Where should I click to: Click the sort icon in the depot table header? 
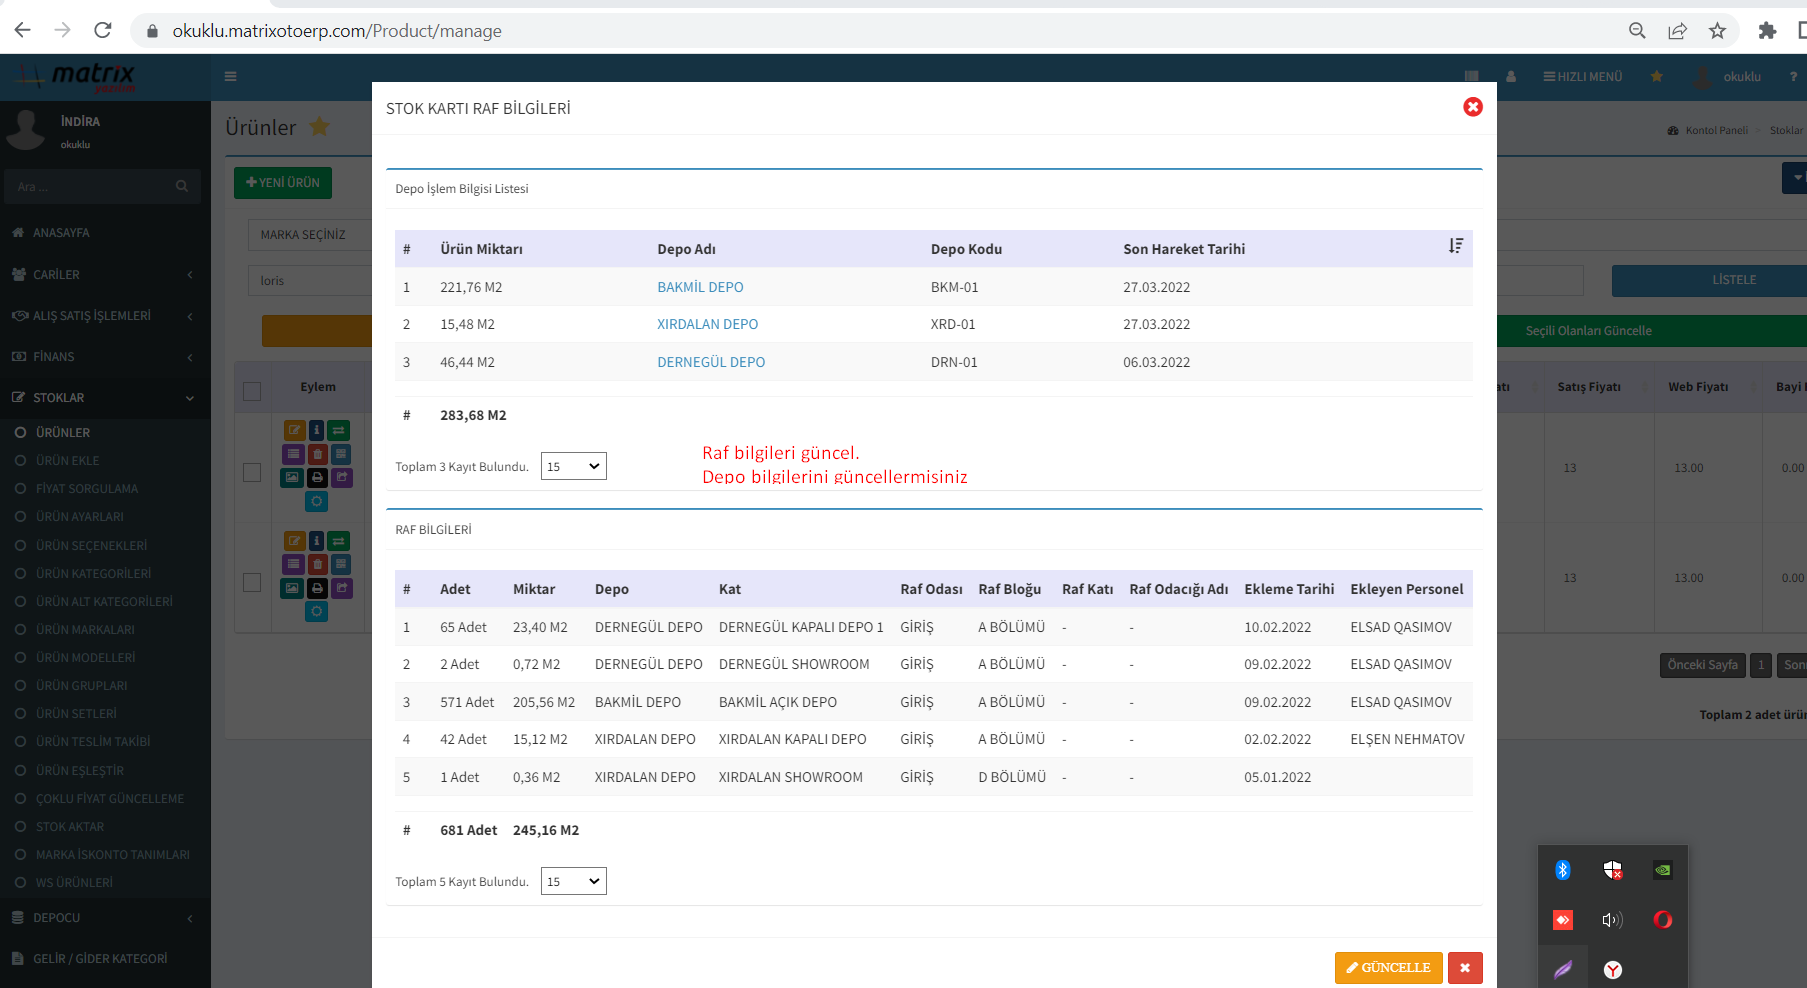1455,246
